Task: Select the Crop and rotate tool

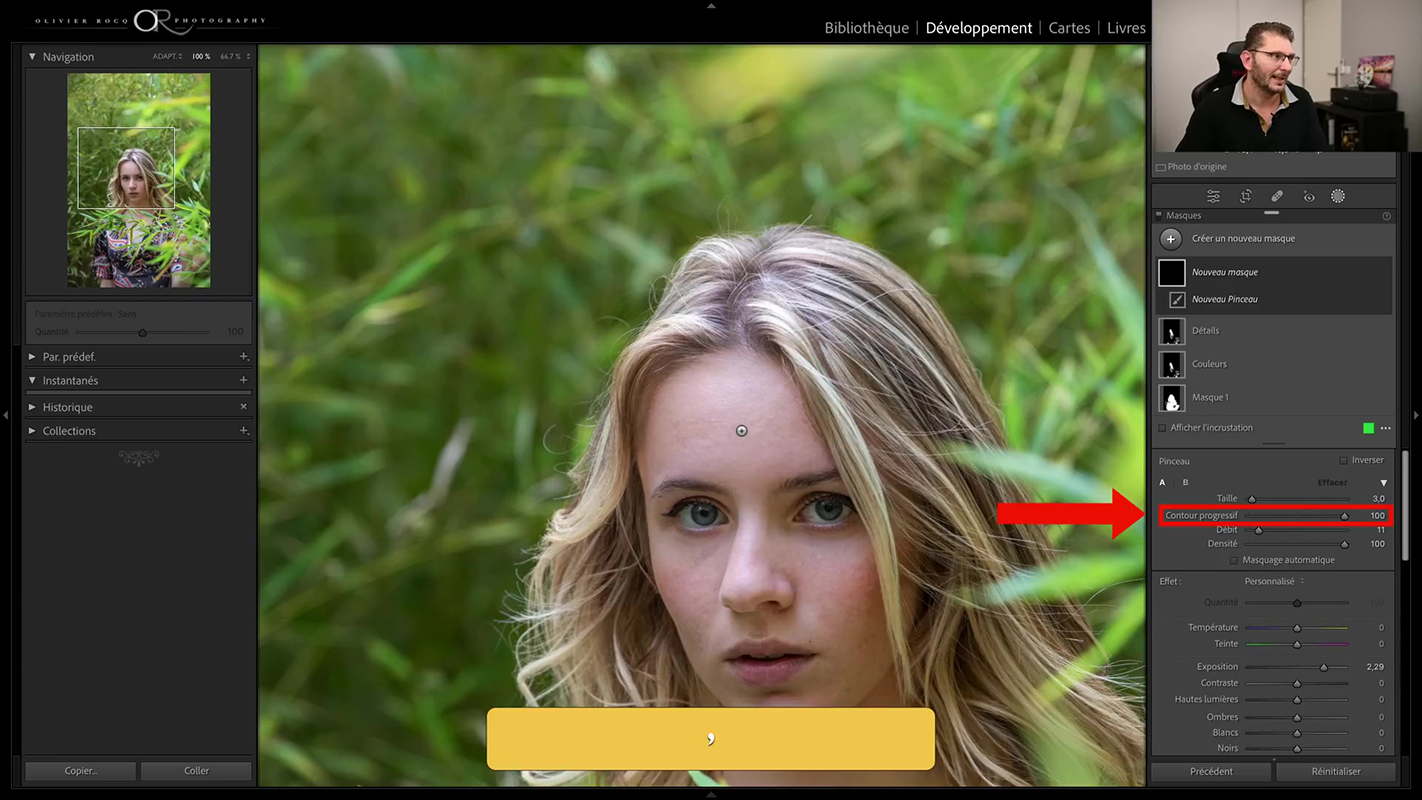Action: (1245, 197)
